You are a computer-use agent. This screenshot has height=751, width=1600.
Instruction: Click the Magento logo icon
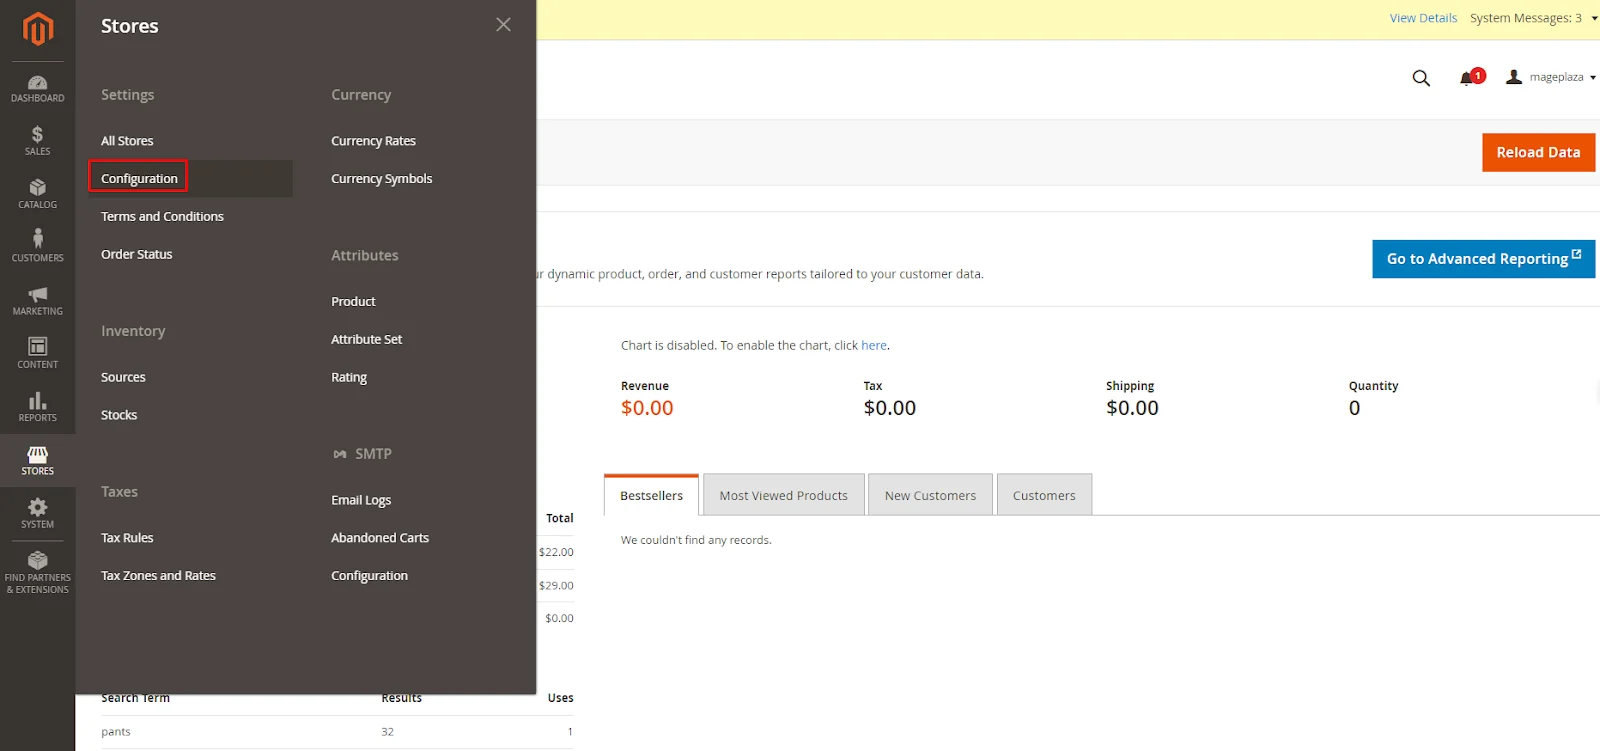[x=38, y=29]
